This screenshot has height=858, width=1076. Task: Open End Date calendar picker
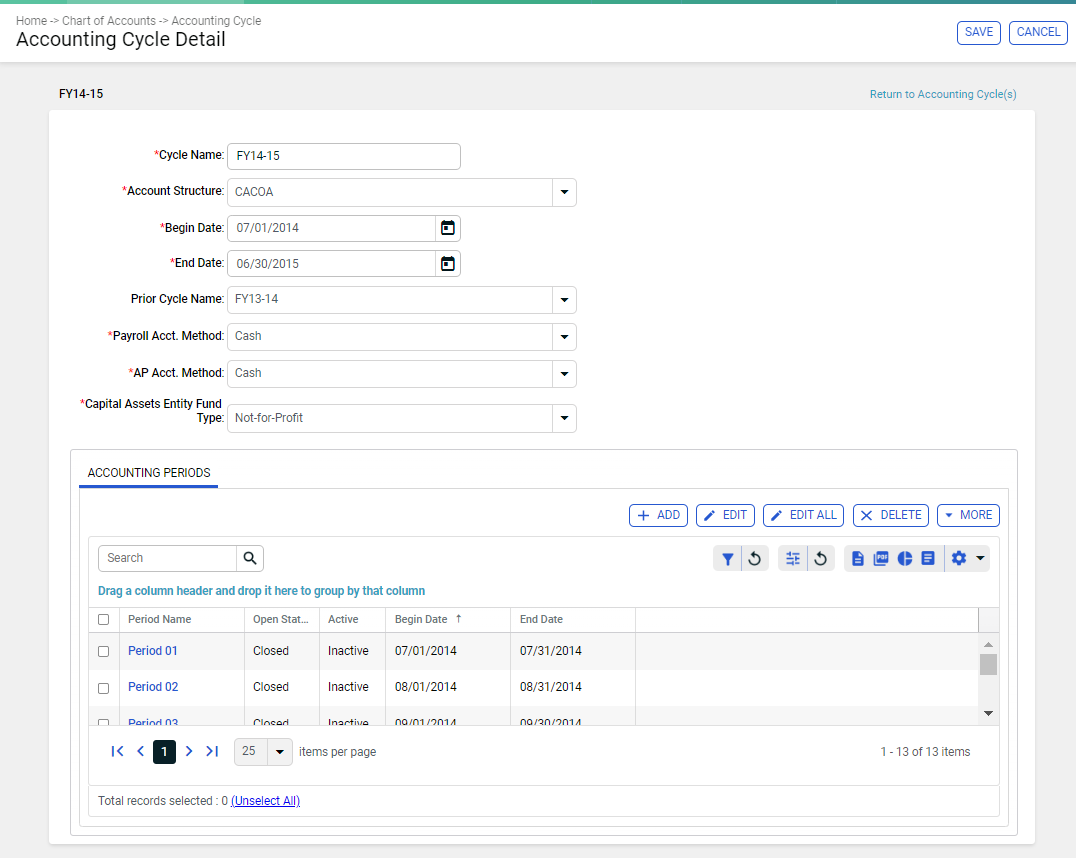tap(447, 264)
